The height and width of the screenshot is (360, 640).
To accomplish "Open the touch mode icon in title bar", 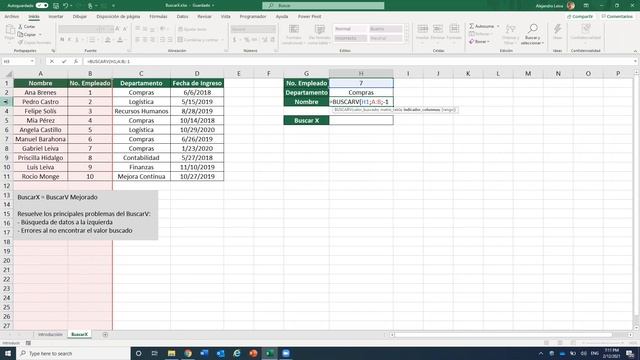I will 90,5.
